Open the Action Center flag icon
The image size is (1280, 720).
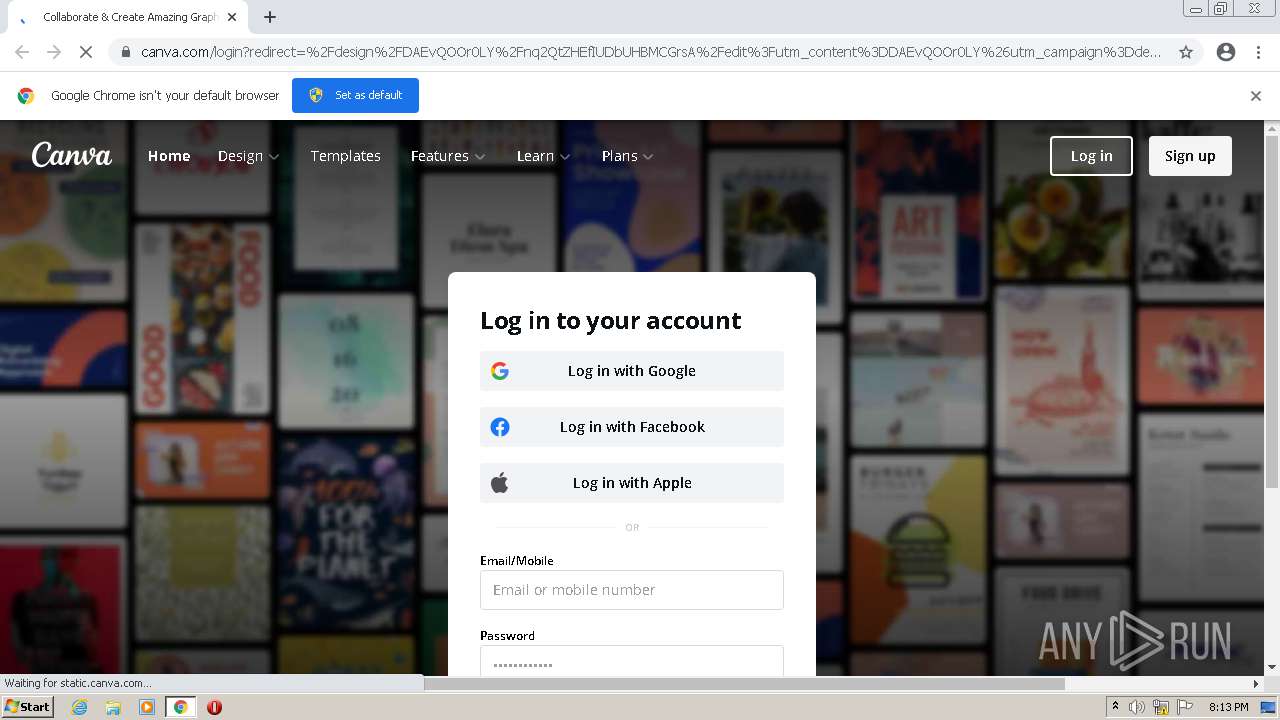[x=1185, y=707]
